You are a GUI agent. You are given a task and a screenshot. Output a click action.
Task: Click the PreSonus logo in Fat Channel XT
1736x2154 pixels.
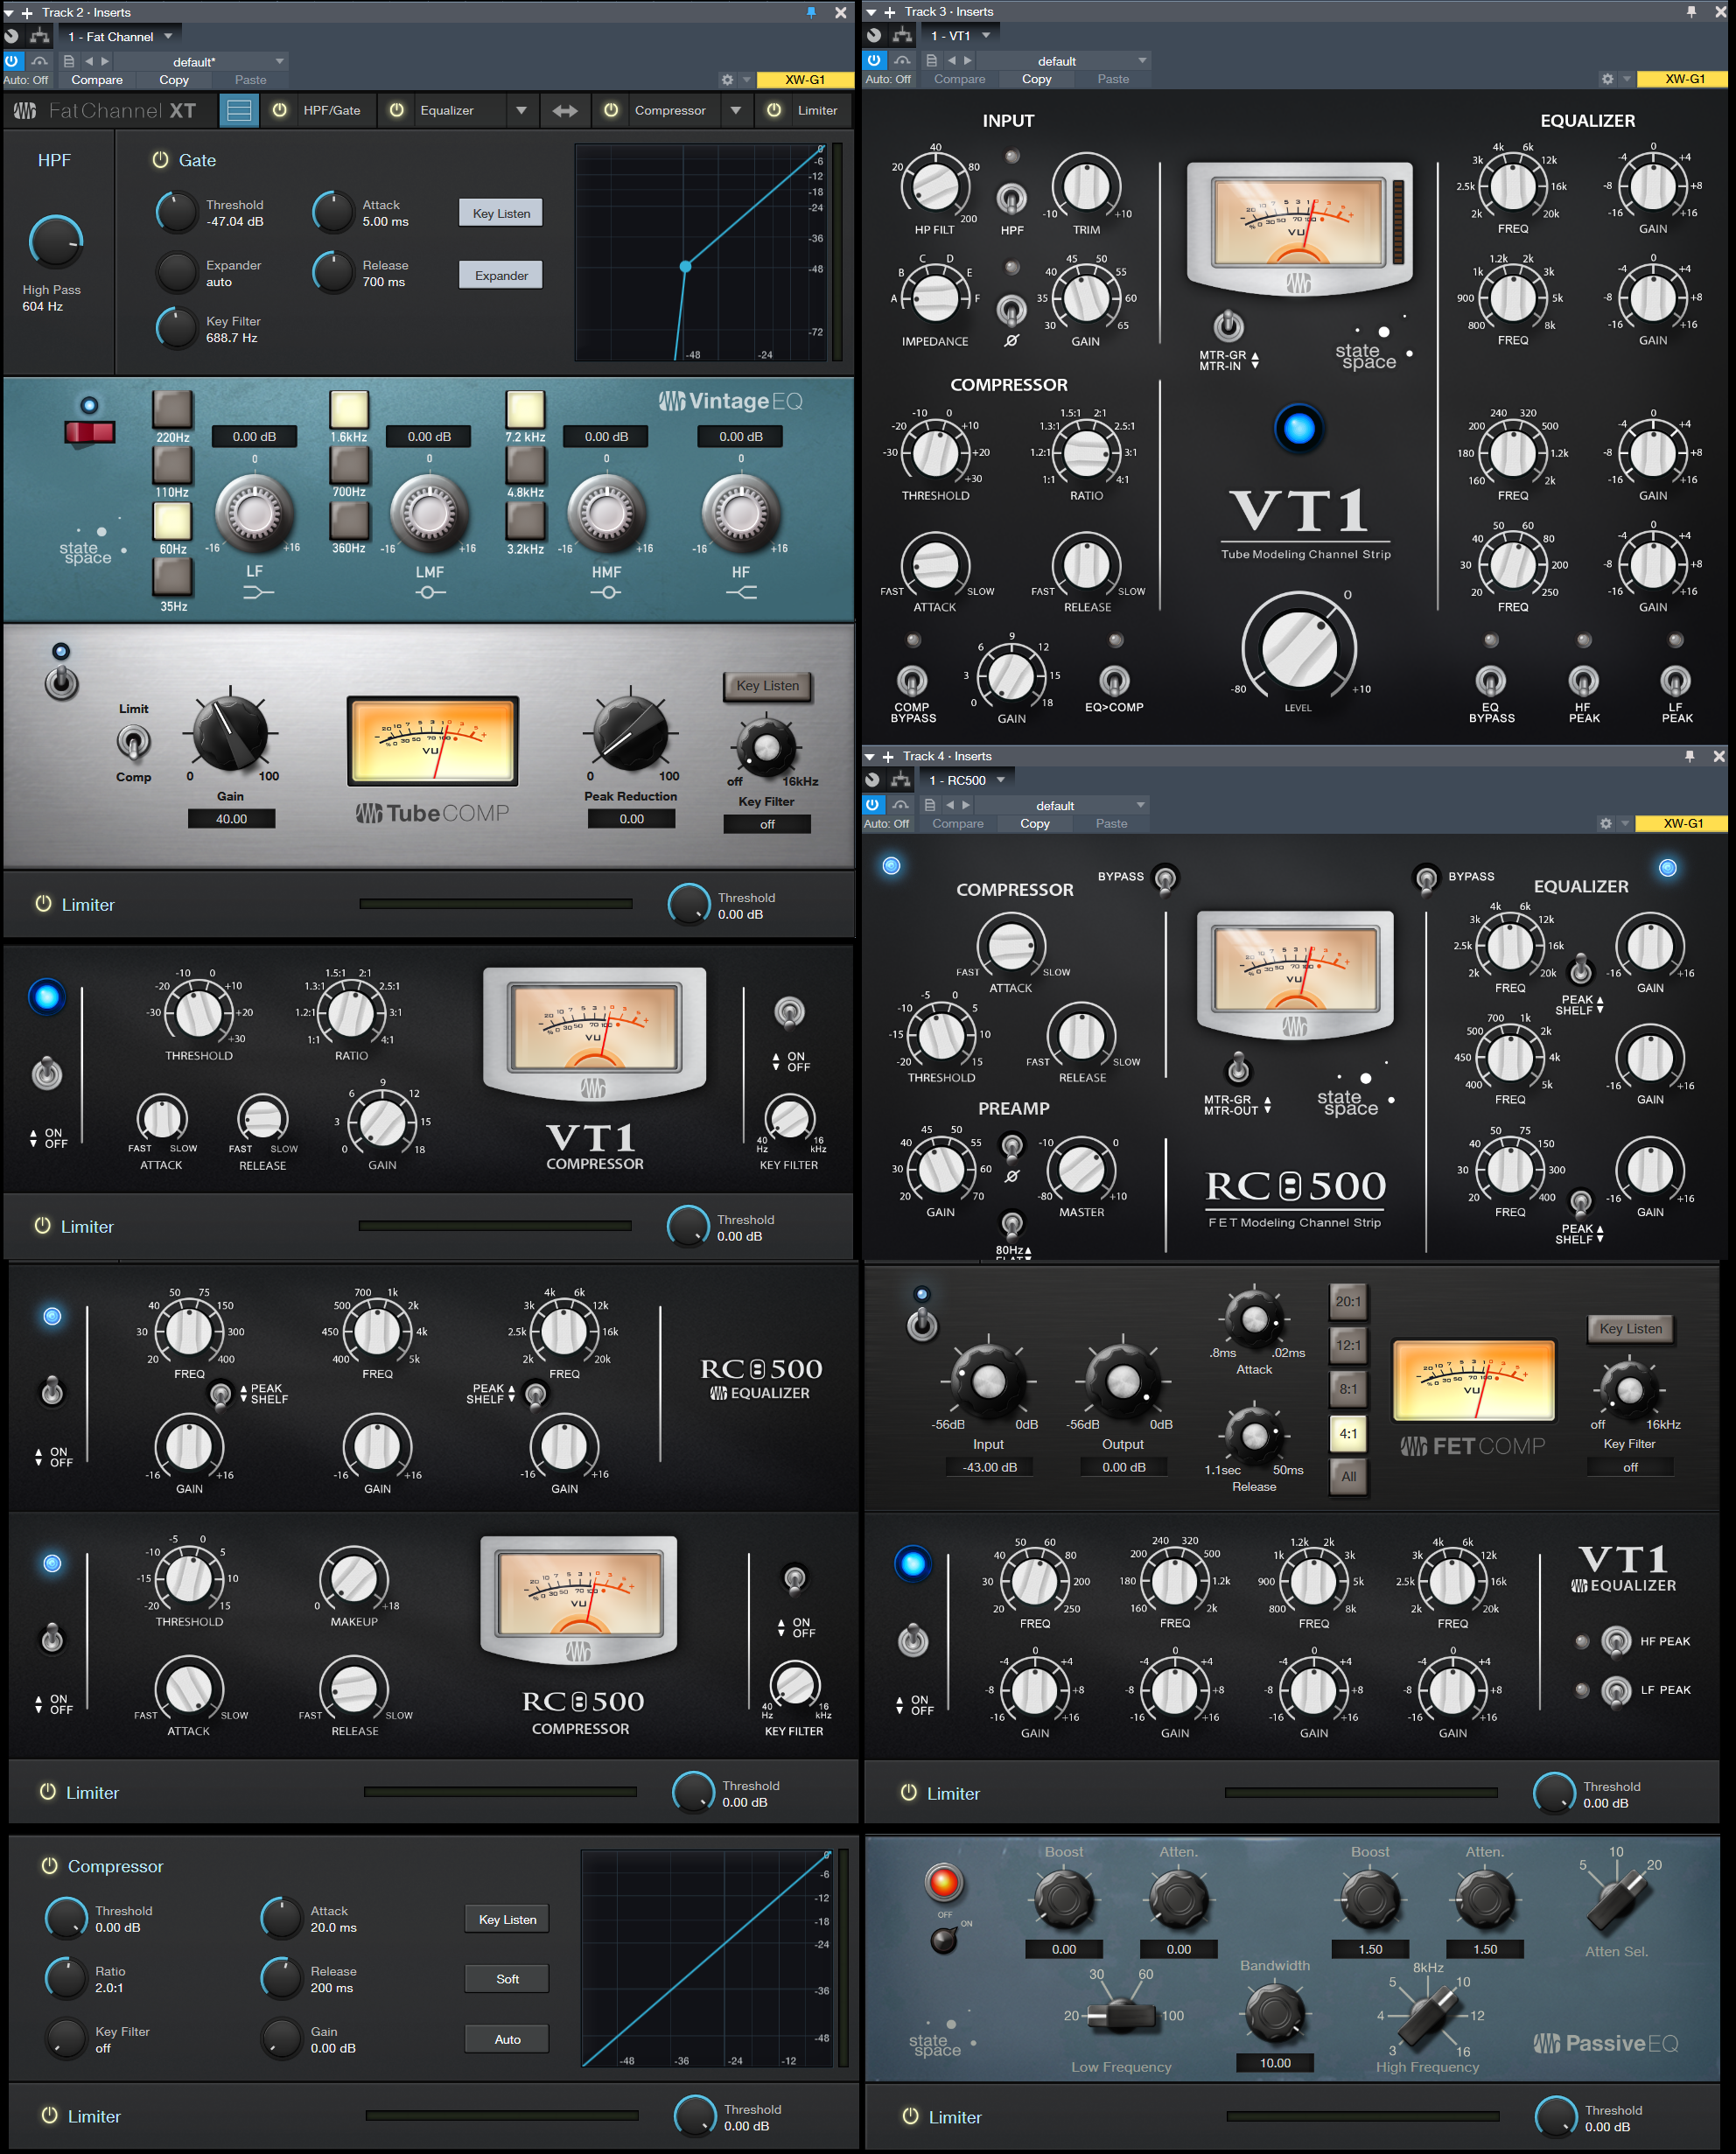coord(25,110)
